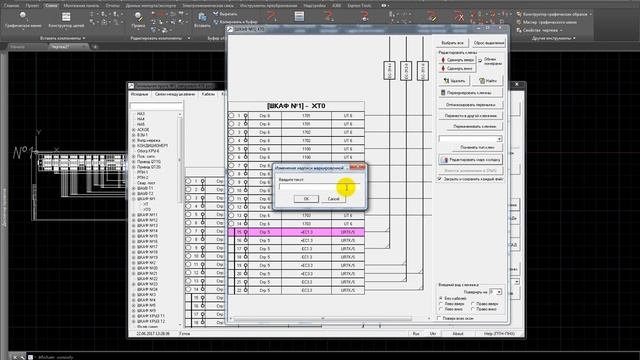Click About in the status bar
The width and height of the screenshot is (640, 360).
pos(458,334)
